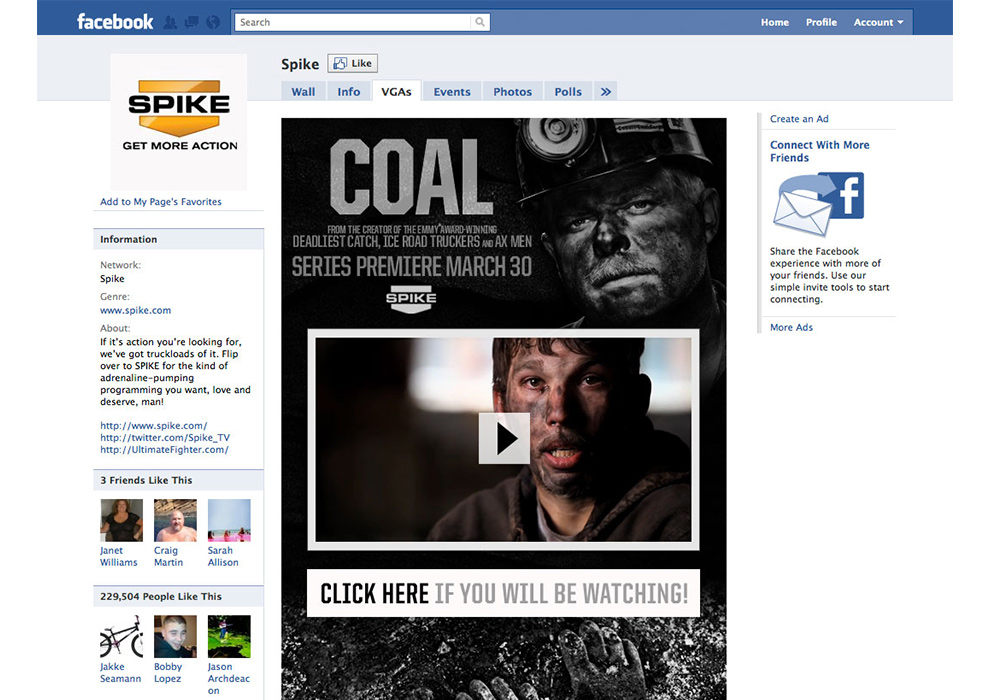Select the VGAs tab
Viewport: 990px width, 700px height.
pos(397,92)
